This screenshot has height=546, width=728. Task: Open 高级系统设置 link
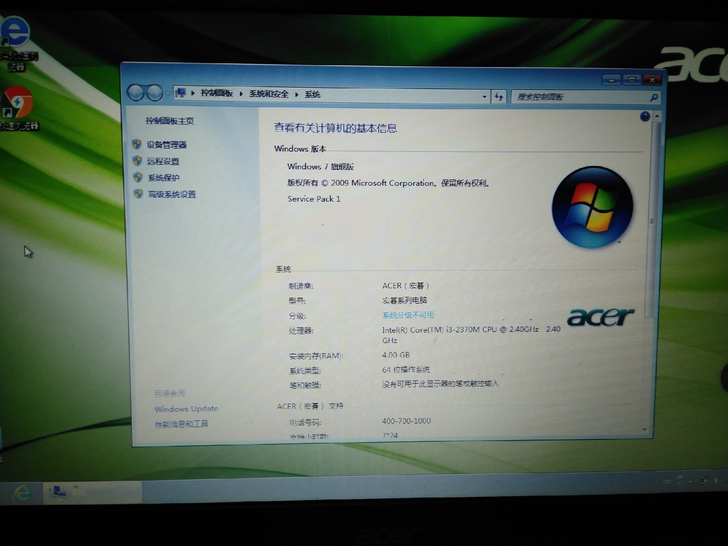[x=172, y=194]
